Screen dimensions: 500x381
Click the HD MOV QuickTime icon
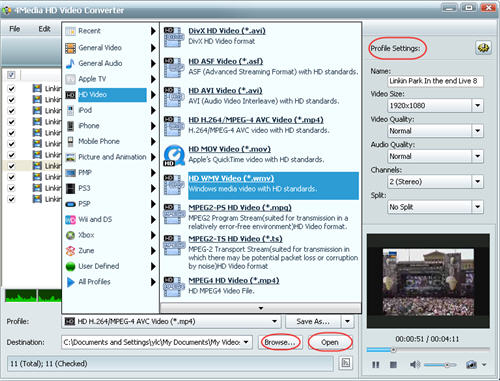click(x=174, y=155)
